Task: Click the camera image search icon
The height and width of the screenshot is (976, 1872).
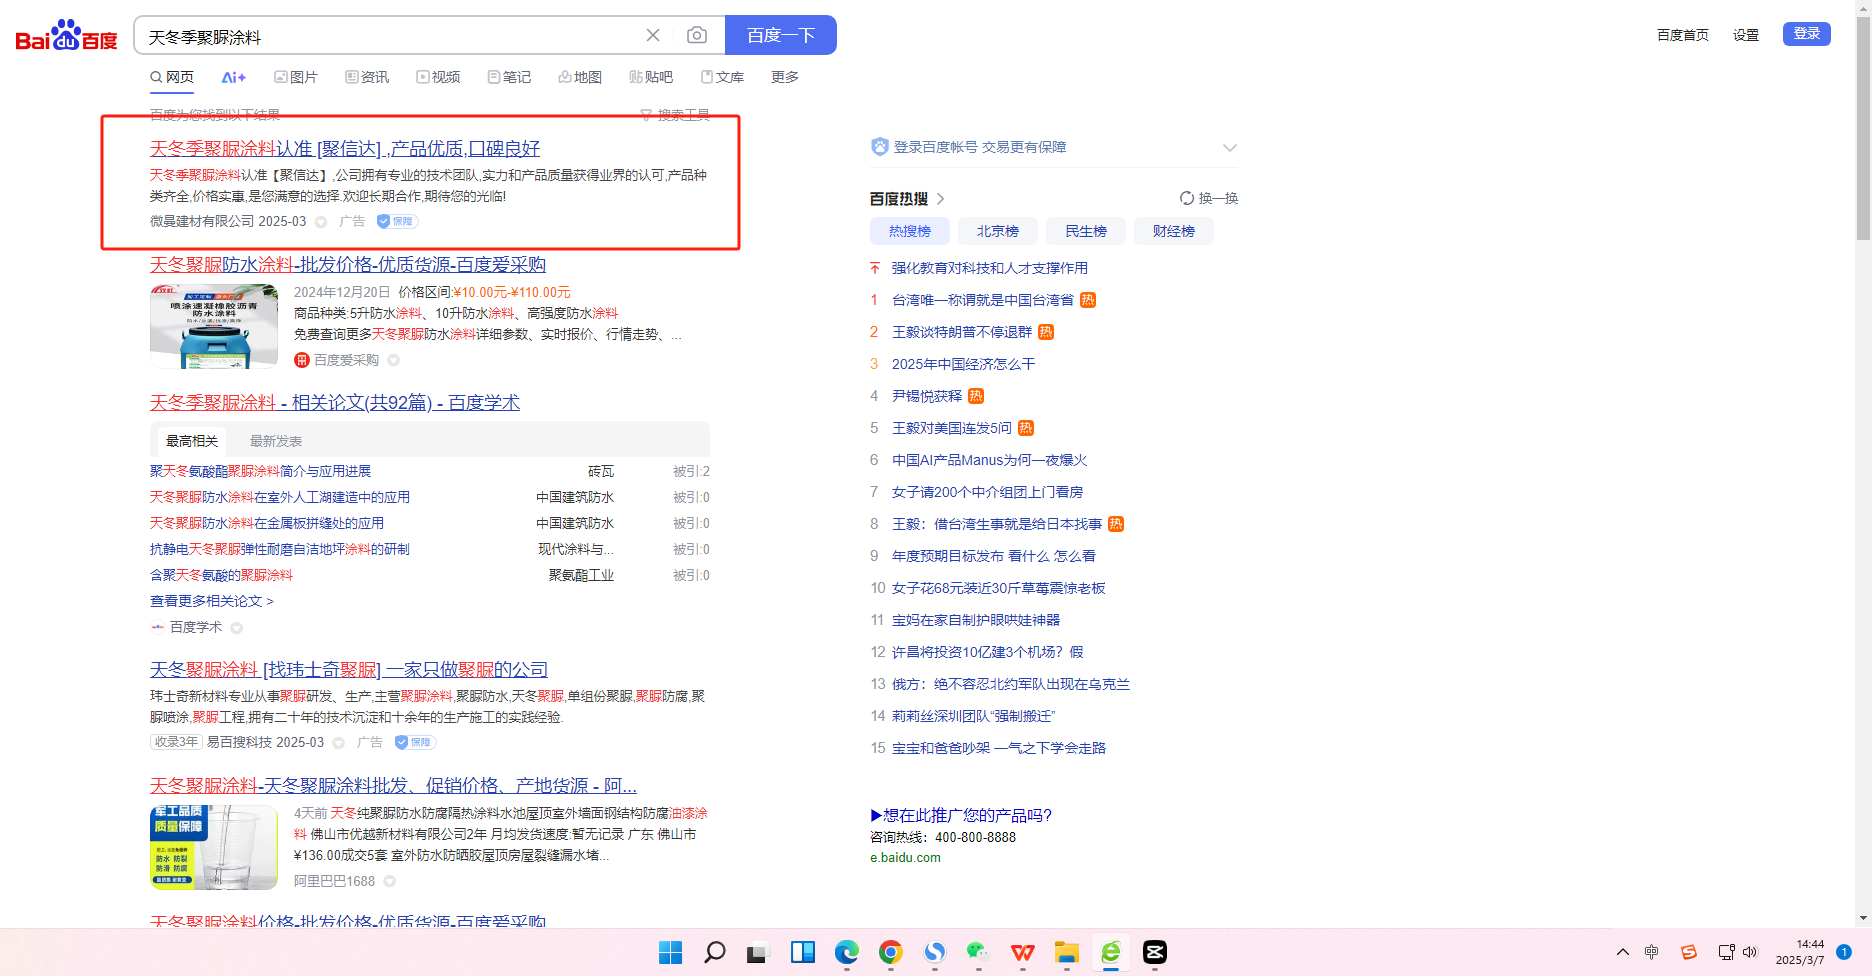Action: point(697,36)
